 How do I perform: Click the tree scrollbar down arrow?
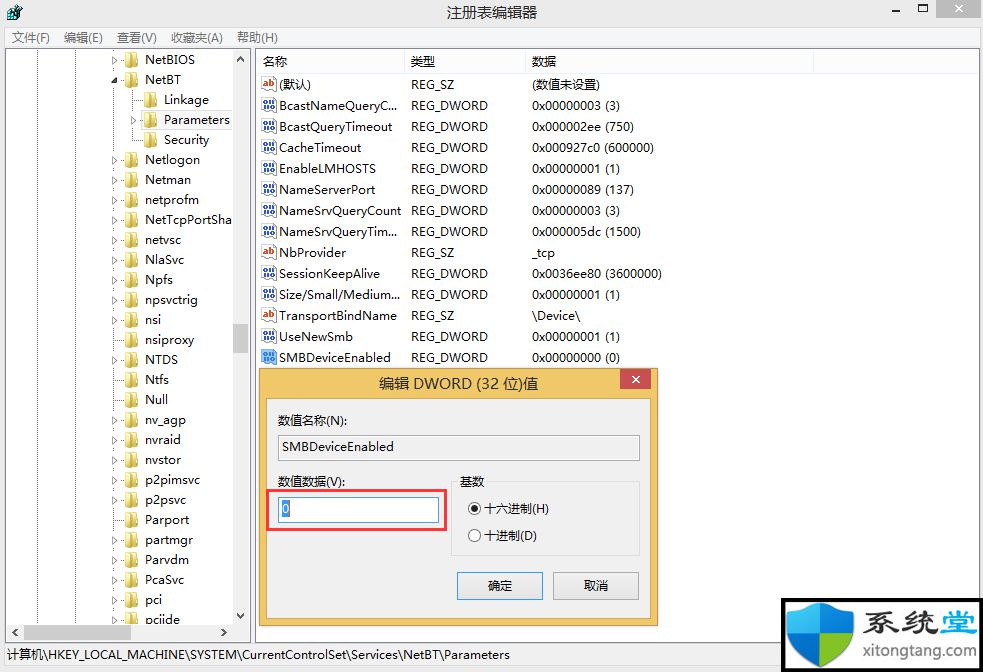pyautogui.click(x=240, y=616)
